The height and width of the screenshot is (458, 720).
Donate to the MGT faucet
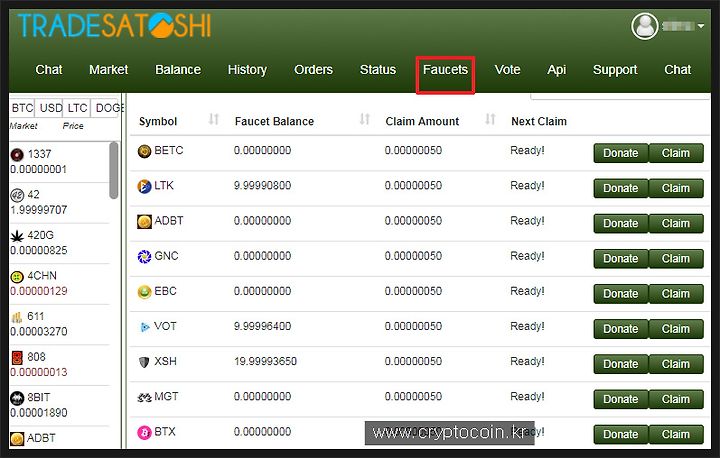(620, 399)
